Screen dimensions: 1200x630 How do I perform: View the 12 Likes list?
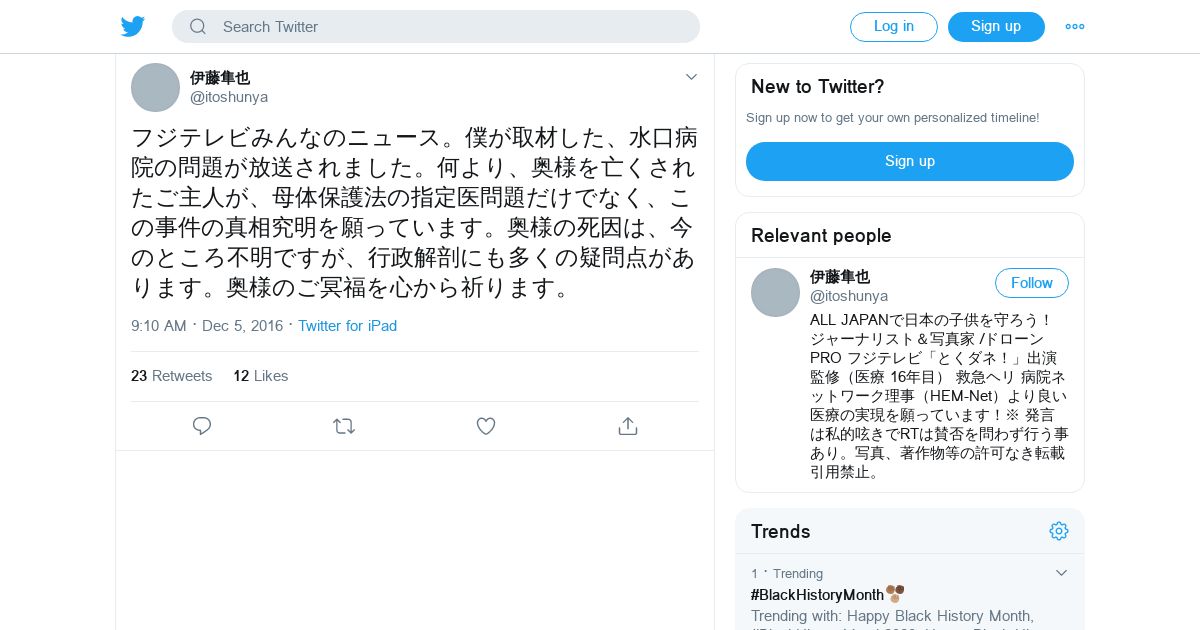click(x=261, y=376)
